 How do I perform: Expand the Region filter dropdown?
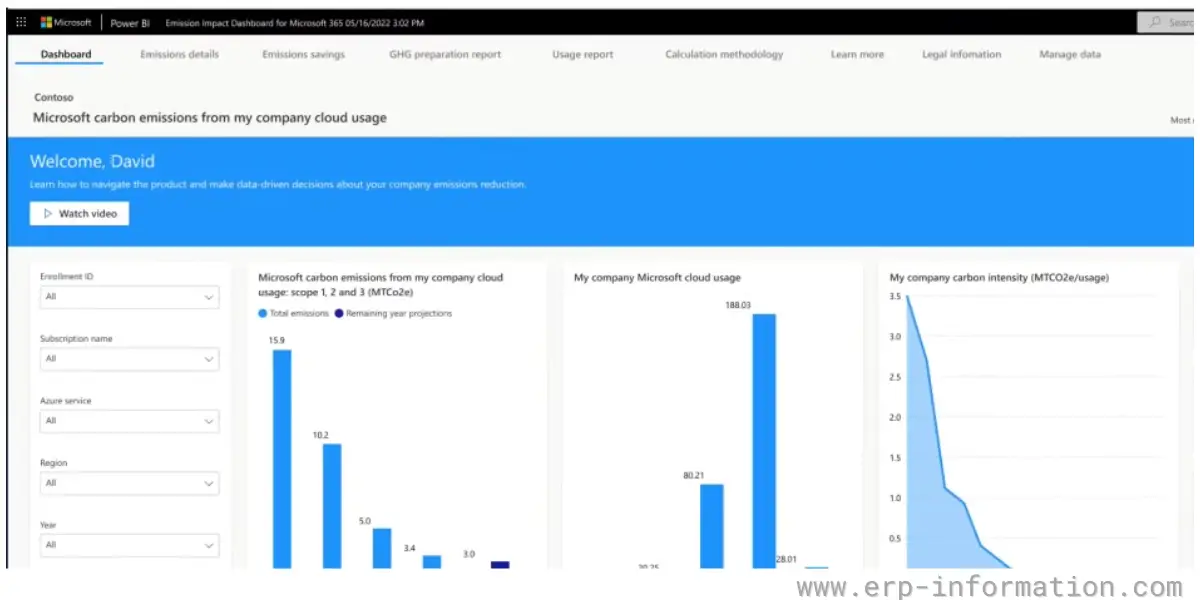coord(129,483)
